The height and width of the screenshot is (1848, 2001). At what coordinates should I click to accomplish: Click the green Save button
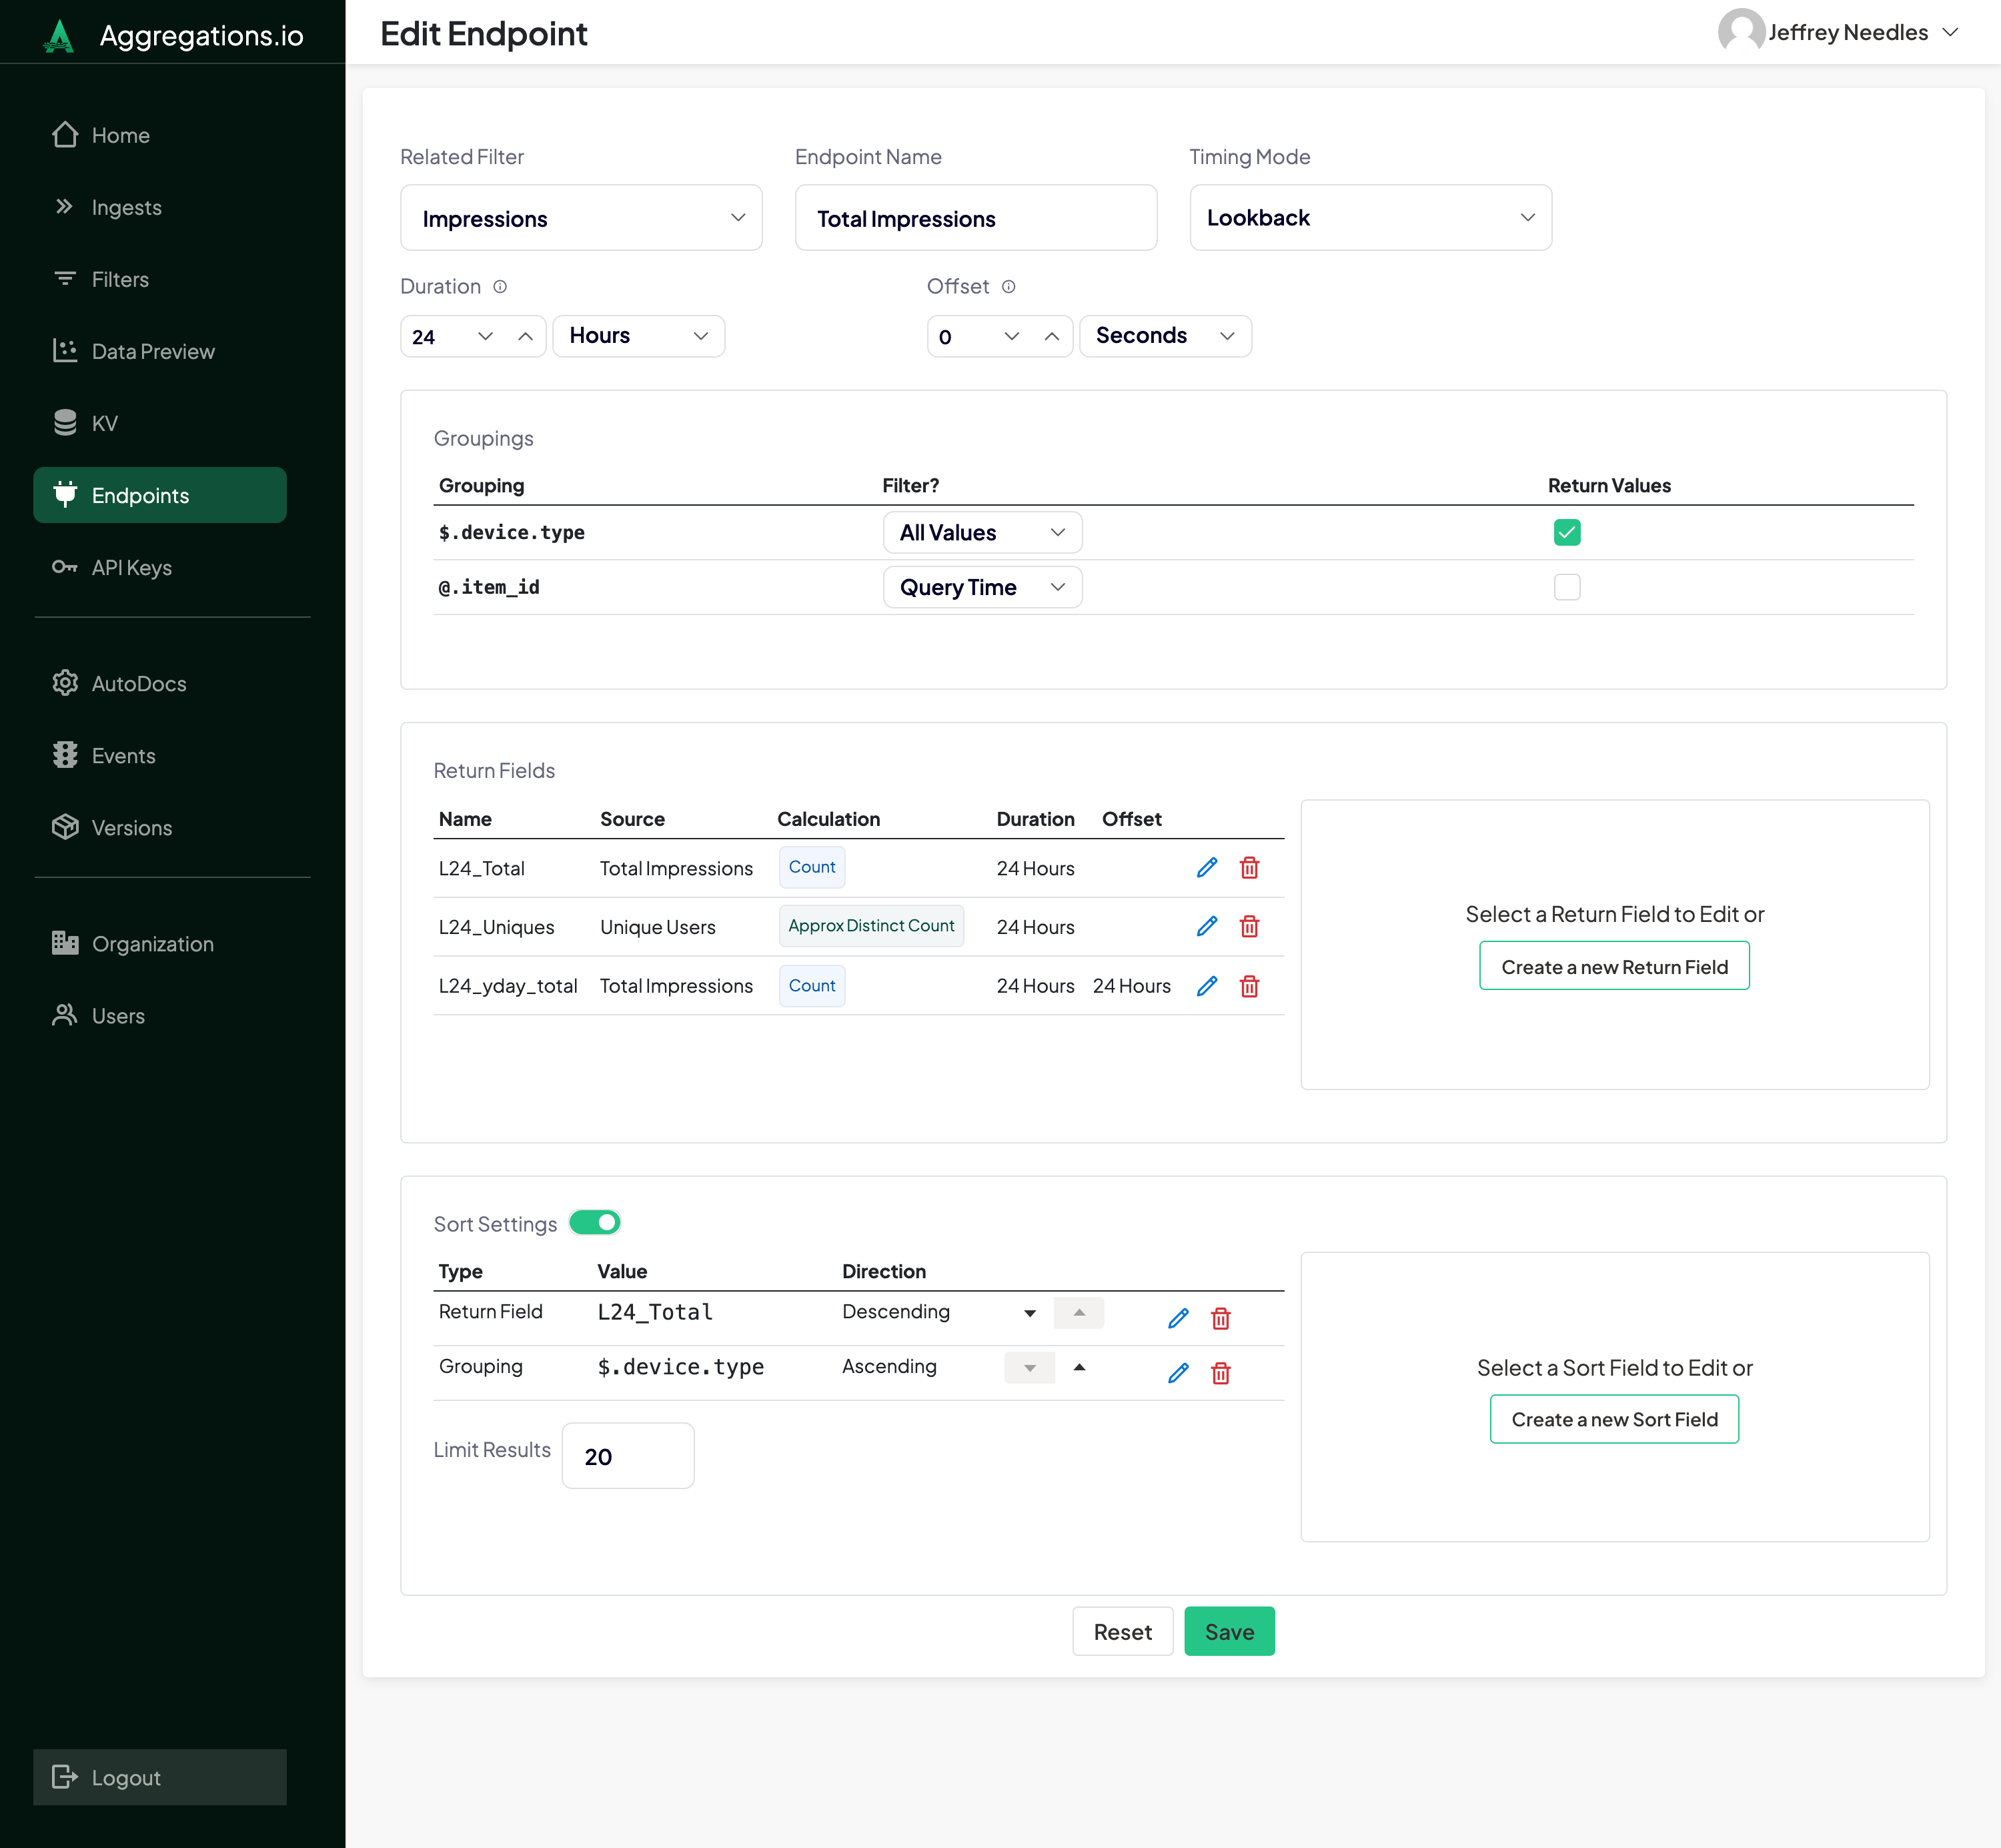click(1228, 1631)
